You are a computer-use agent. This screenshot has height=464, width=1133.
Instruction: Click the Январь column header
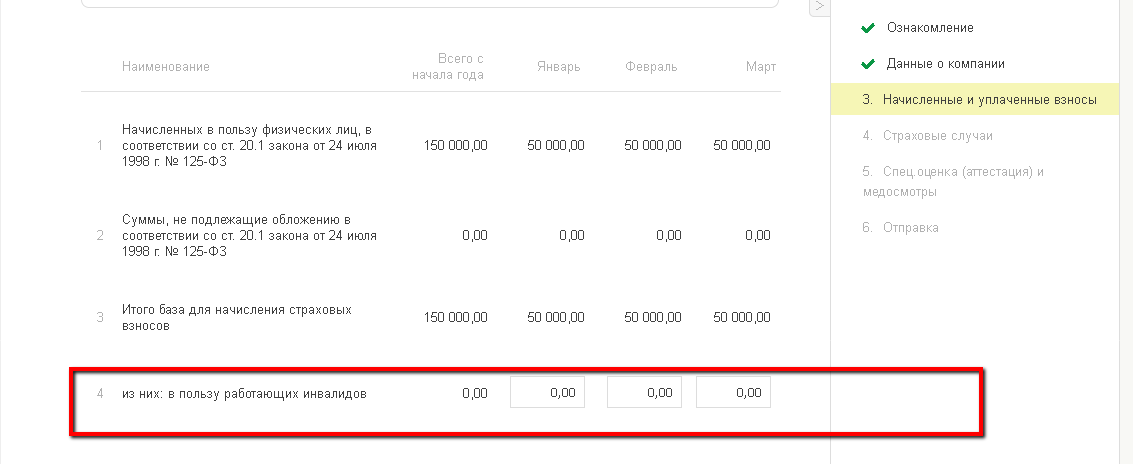[x=559, y=66]
